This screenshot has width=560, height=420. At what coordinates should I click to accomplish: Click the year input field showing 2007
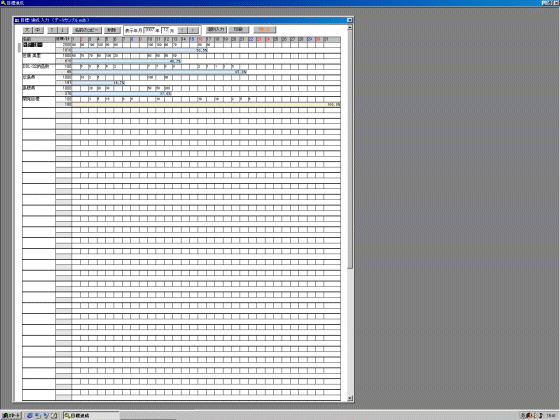click(149, 30)
